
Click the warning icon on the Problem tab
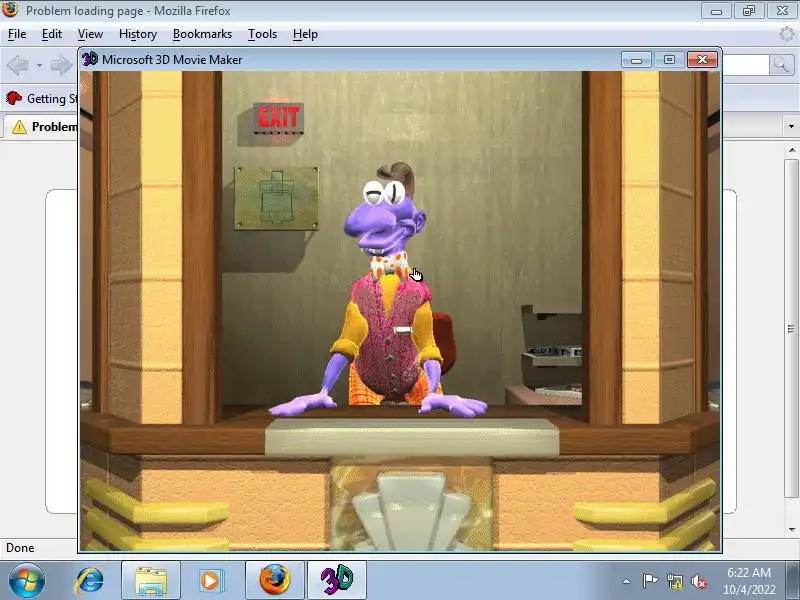click(19, 127)
